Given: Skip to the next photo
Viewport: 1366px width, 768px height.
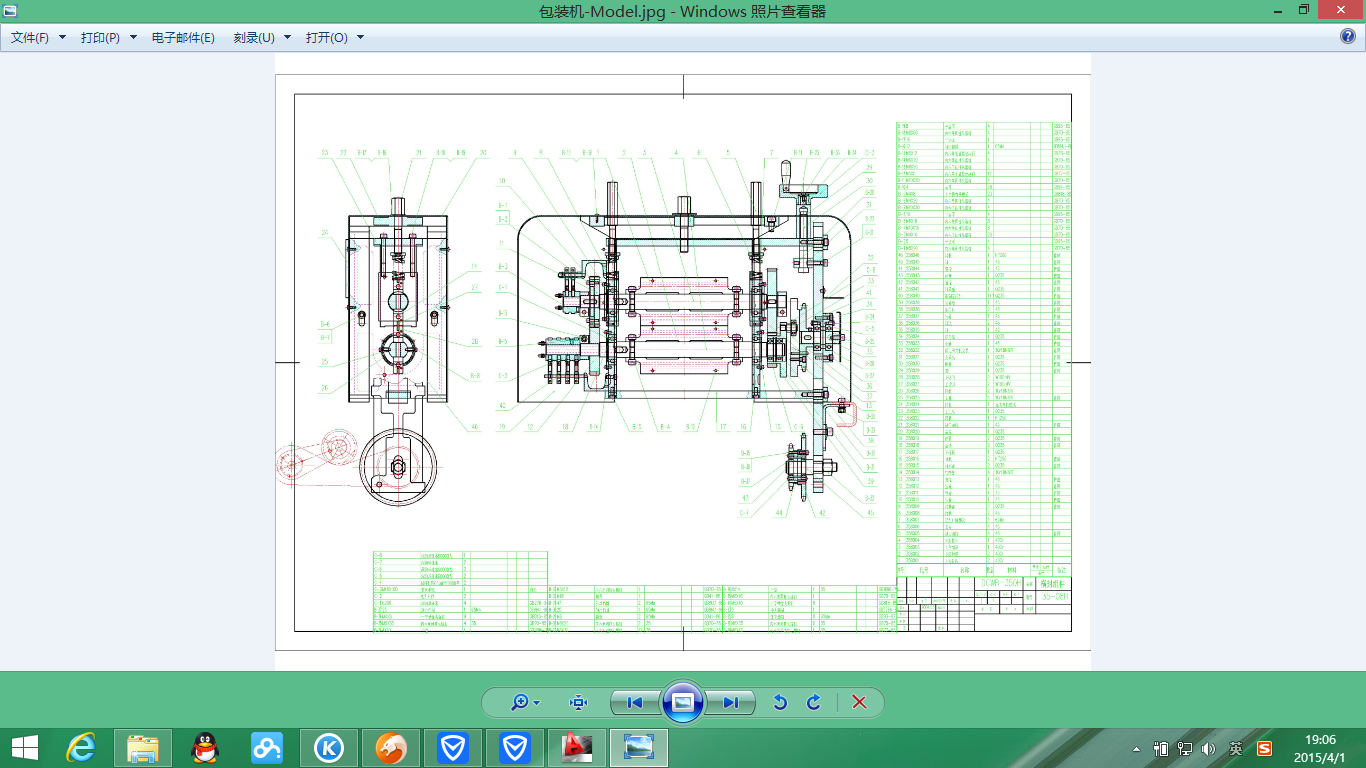Looking at the screenshot, I should click(731, 703).
